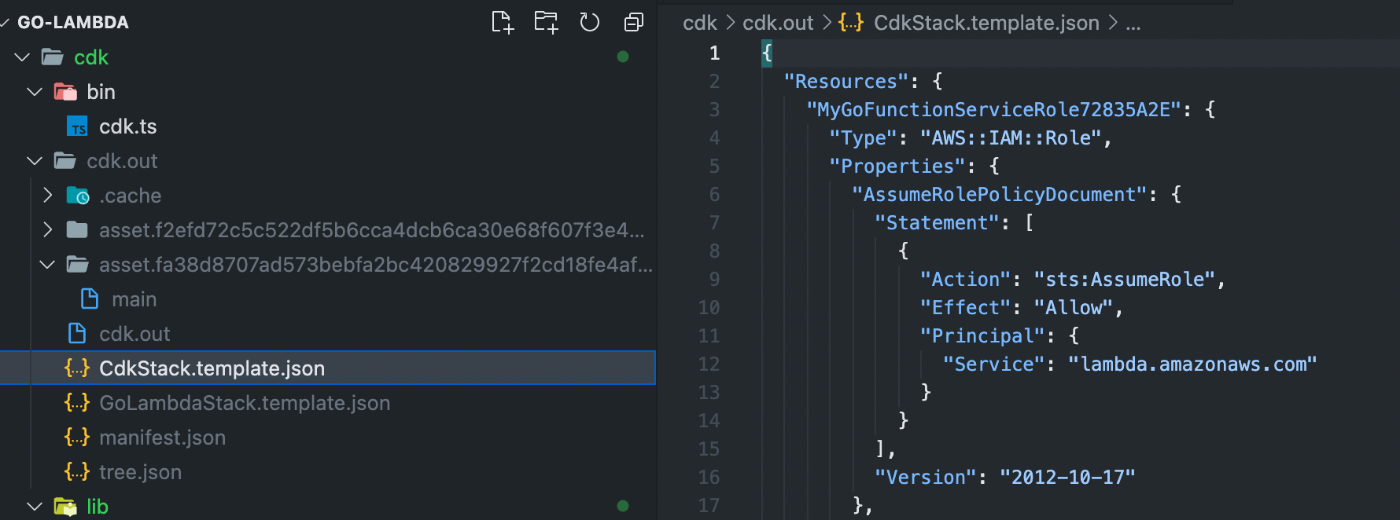Open GoLambdaStack.template.json
The width and height of the screenshot is (1400, 520).
[x=245, y=403]
